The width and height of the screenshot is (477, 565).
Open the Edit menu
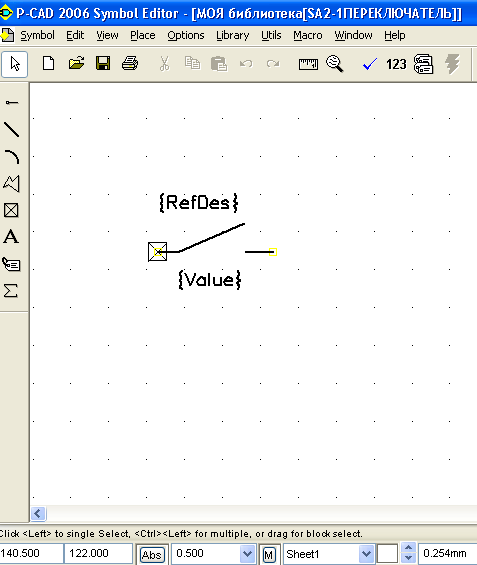pos(75,35)
